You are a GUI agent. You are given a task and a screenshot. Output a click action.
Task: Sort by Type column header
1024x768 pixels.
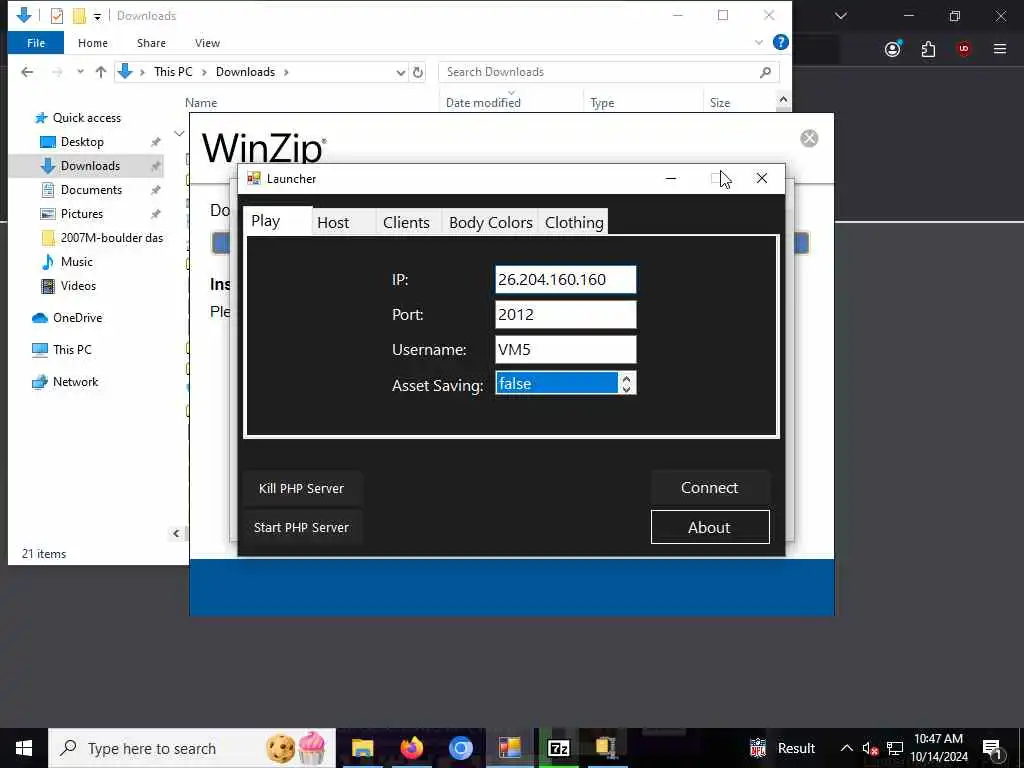601,103
